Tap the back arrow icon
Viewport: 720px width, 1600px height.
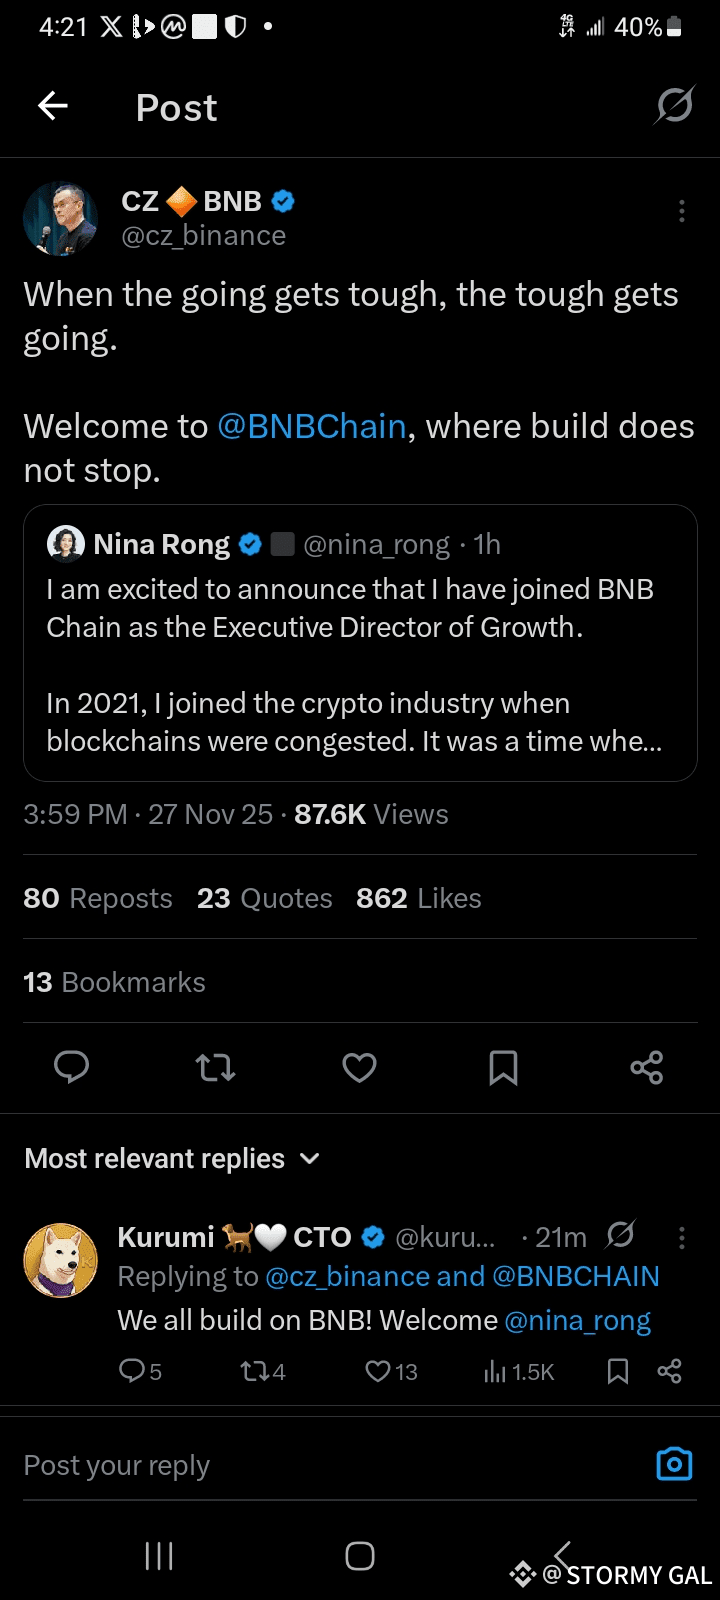coord(53,106)
